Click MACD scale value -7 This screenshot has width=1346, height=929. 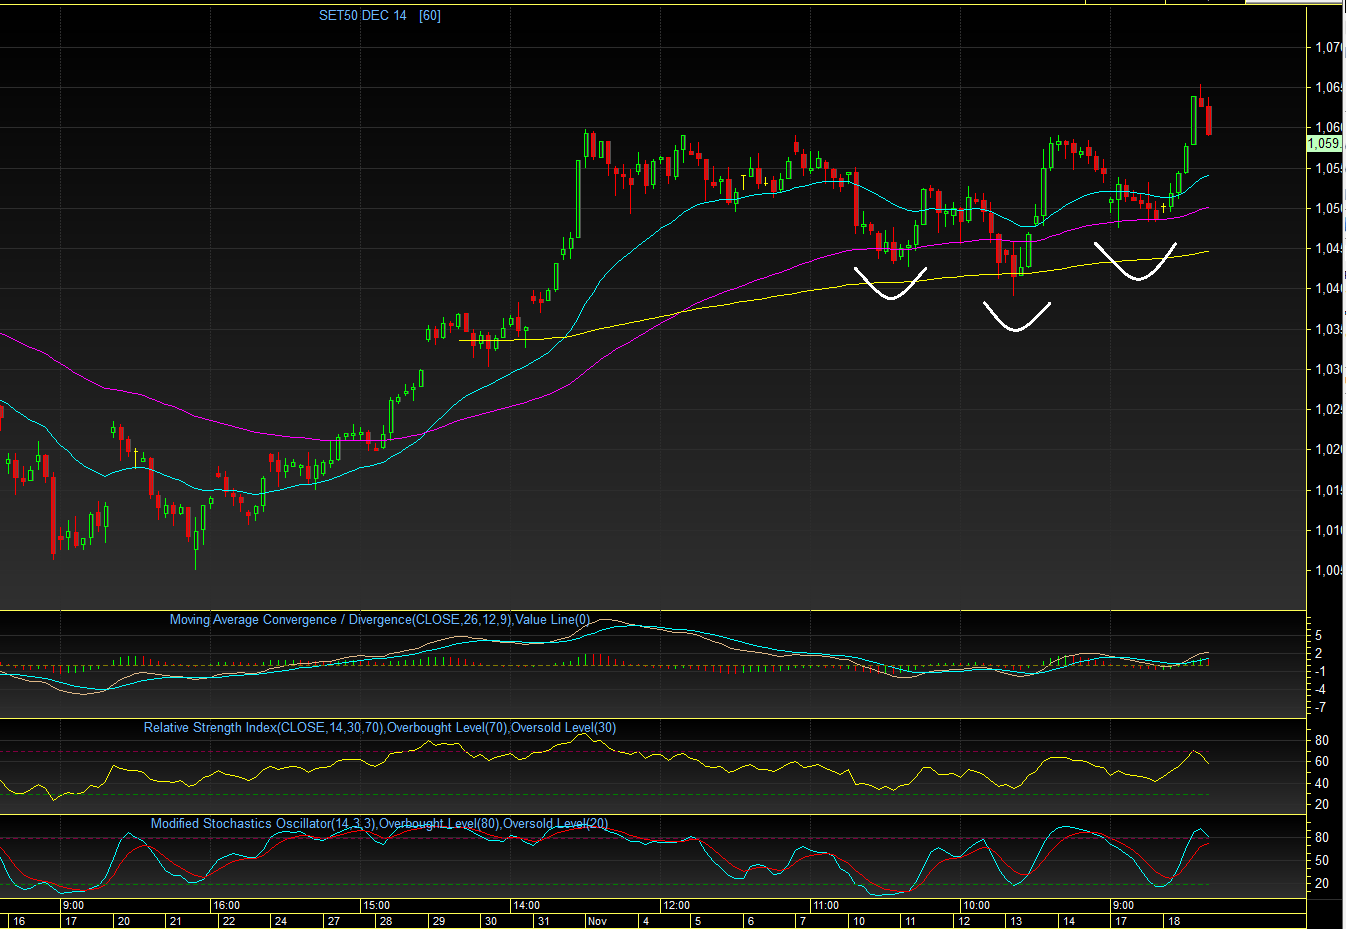(x=1319, y=707)
